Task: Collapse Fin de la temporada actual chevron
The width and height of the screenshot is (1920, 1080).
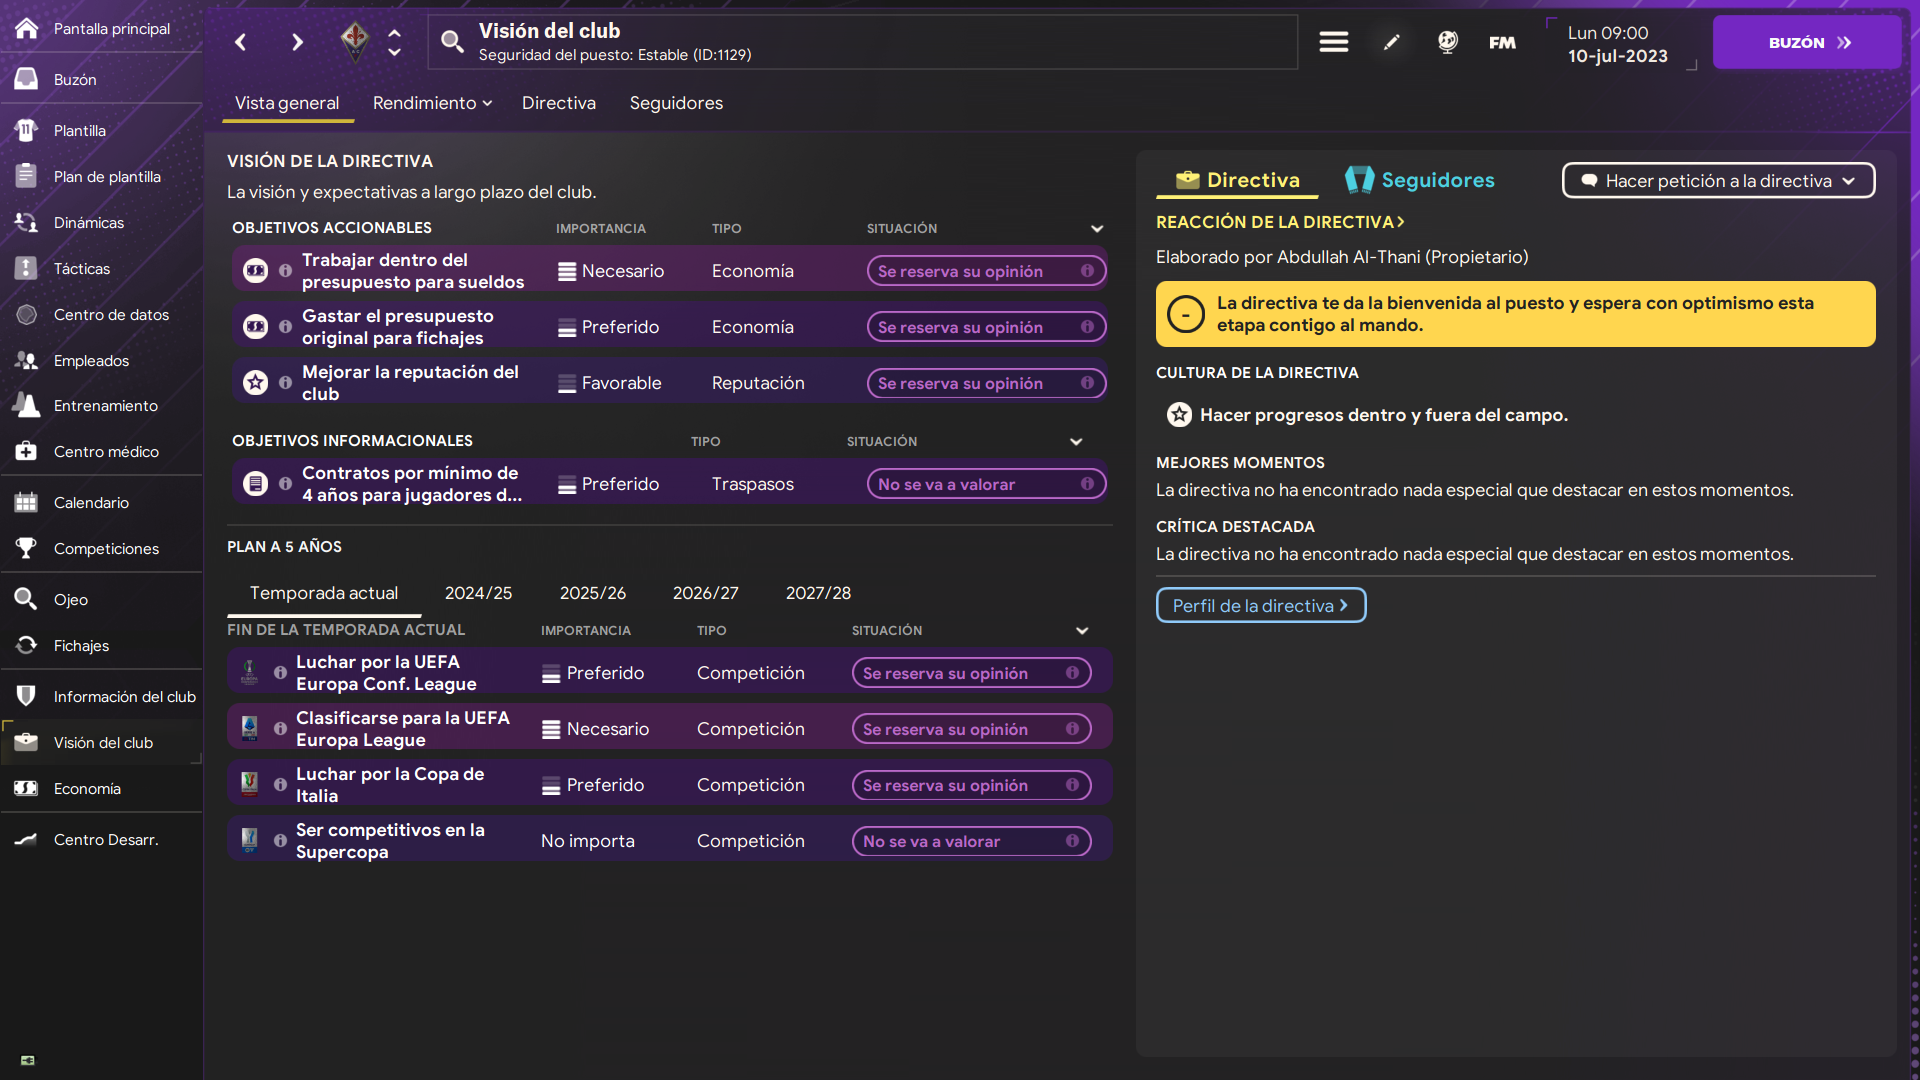Action: click(x=1082, y=631)
